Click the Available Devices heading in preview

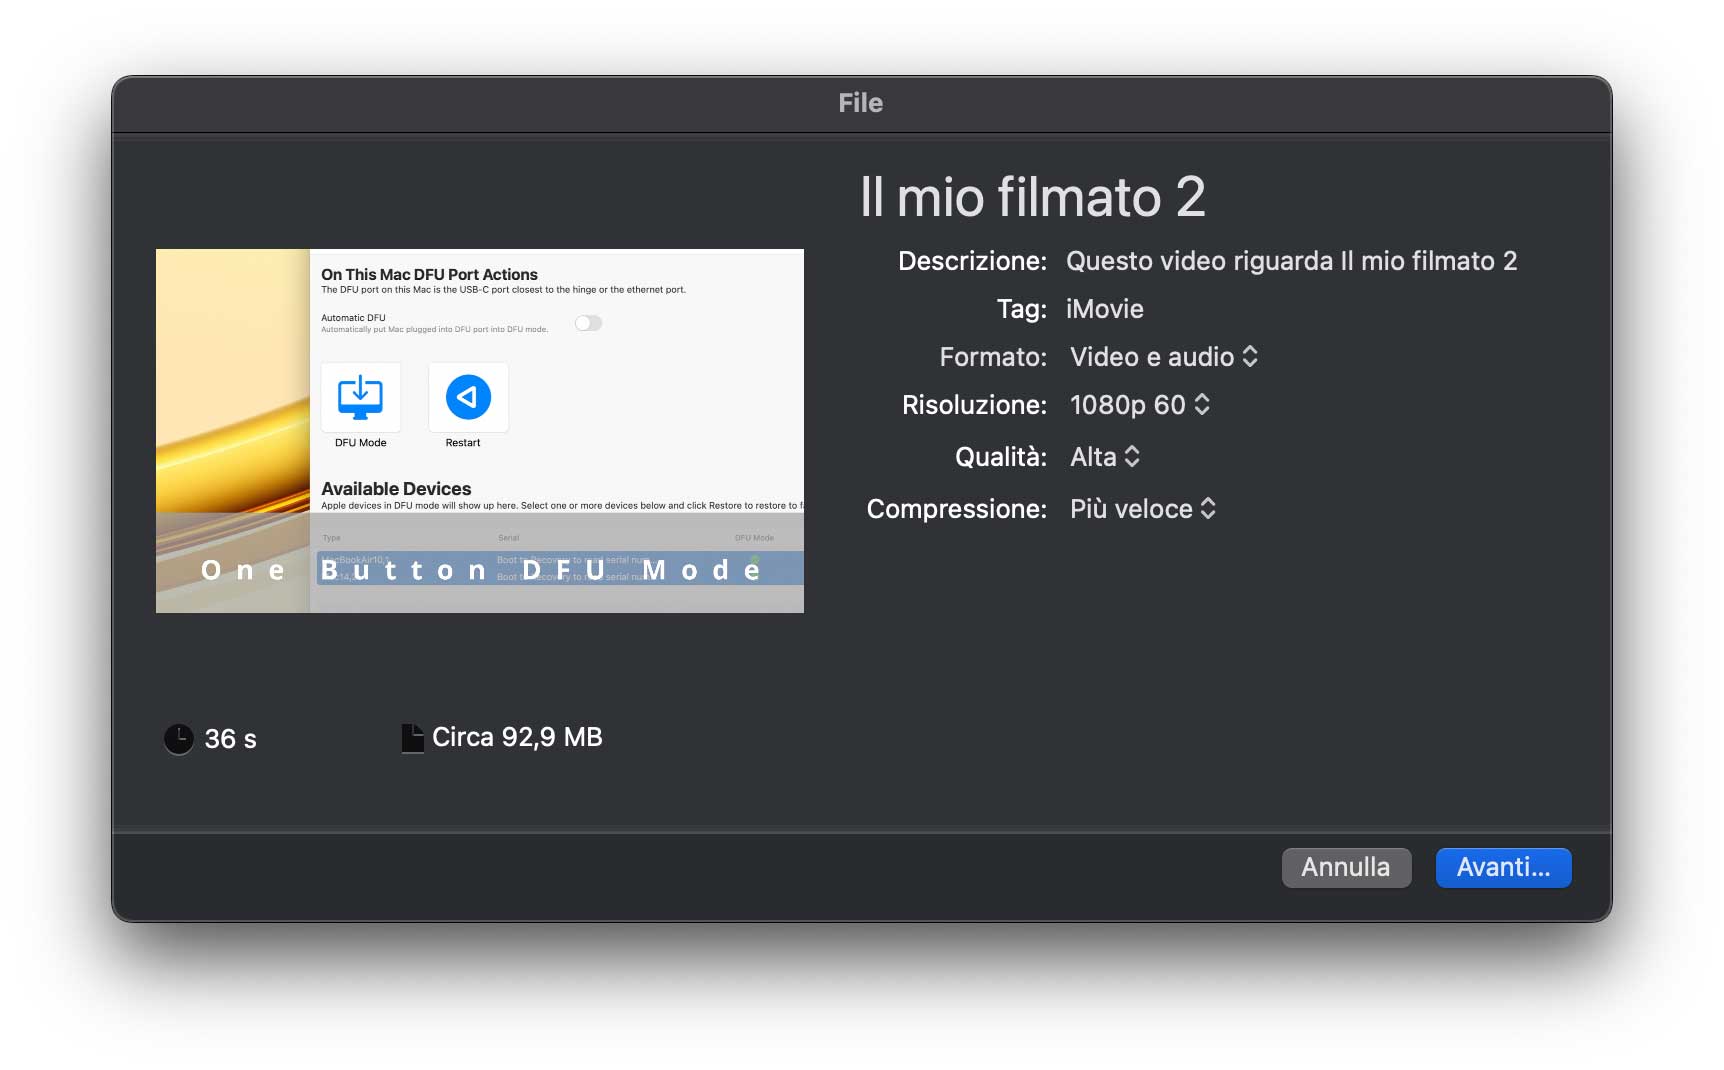[x=396, y=489]
